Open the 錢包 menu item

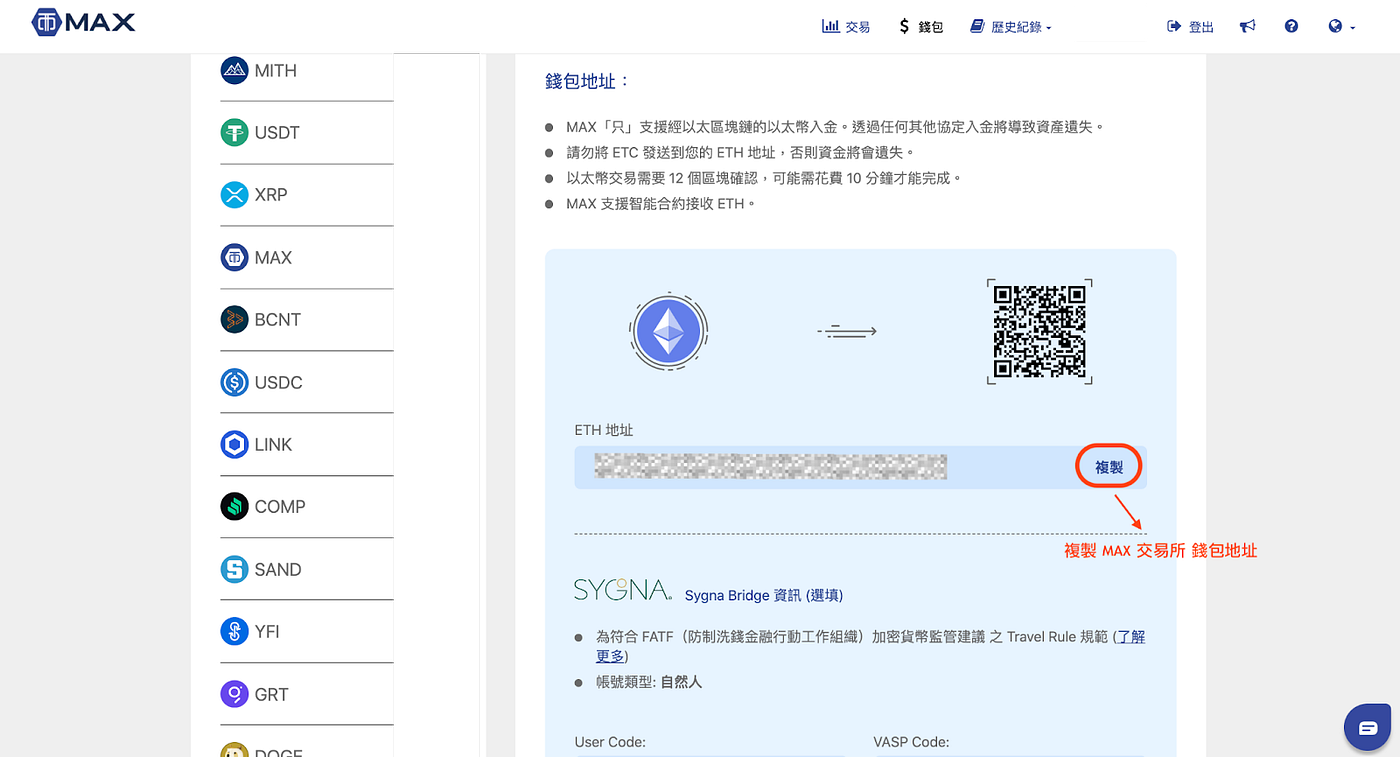tap(920, 27)
